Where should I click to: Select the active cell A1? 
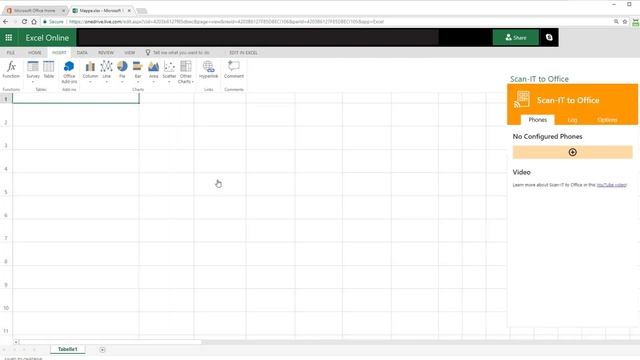pos(76,98)
